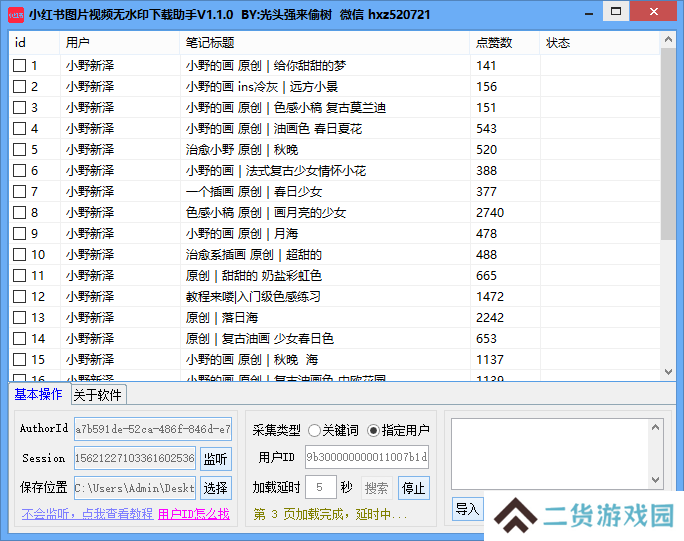This screenshot has width=684, height=541.
Task: Check the box for row 10
Action: coord(19,254)
